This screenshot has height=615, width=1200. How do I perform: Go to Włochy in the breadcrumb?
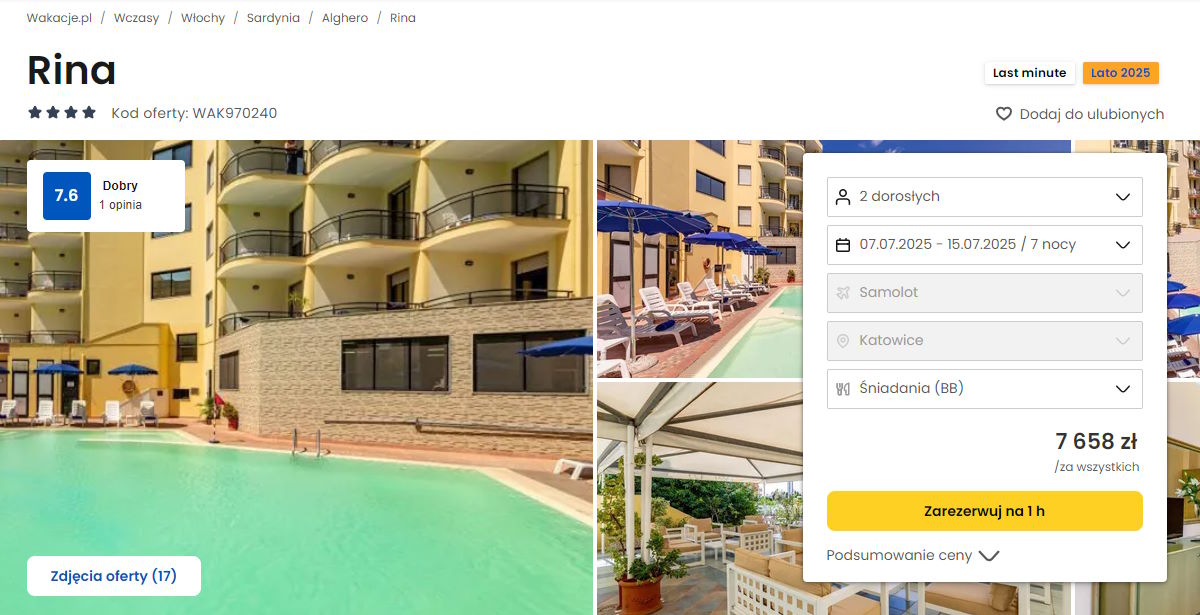203,18
